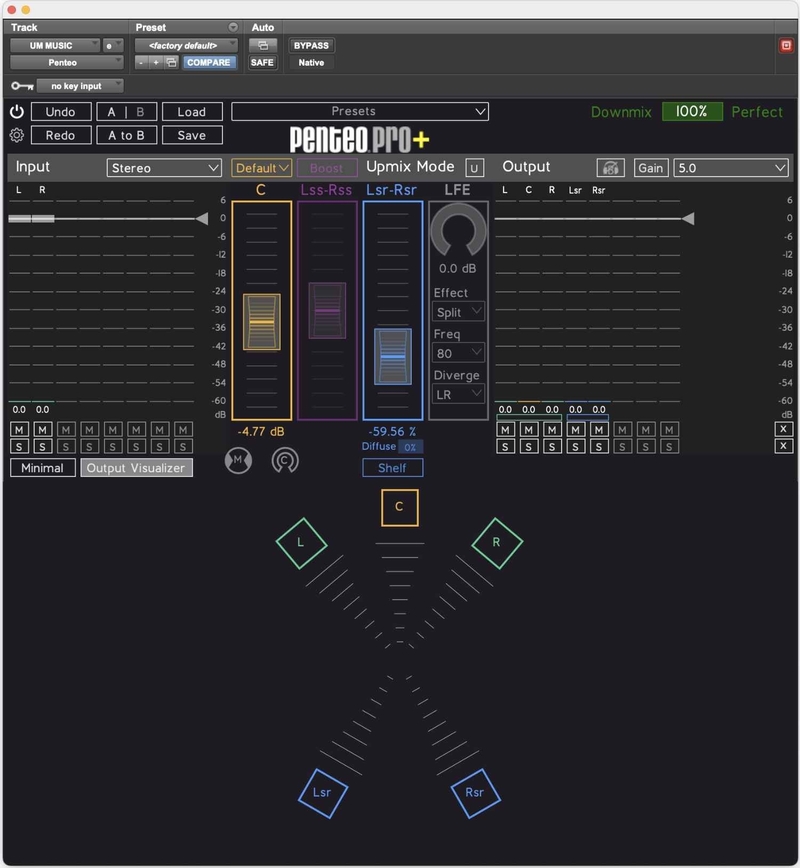Click the Rsr speaker diamond in visualizer
Viewport: 800px width, 868px height.
pos(475,793)
